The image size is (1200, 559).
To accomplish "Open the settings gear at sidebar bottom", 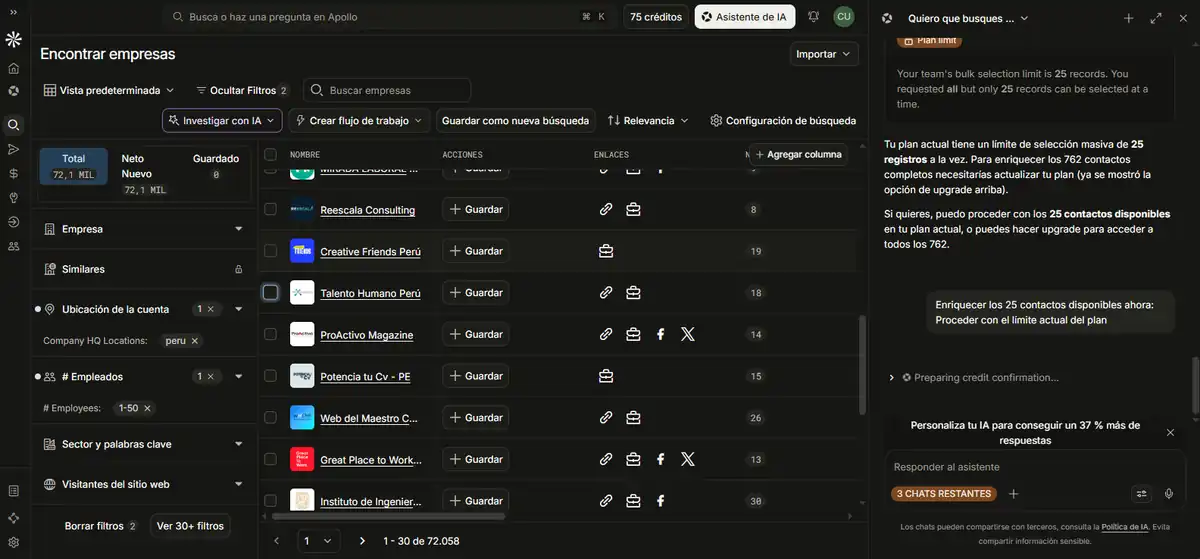I will pos(13,543).
